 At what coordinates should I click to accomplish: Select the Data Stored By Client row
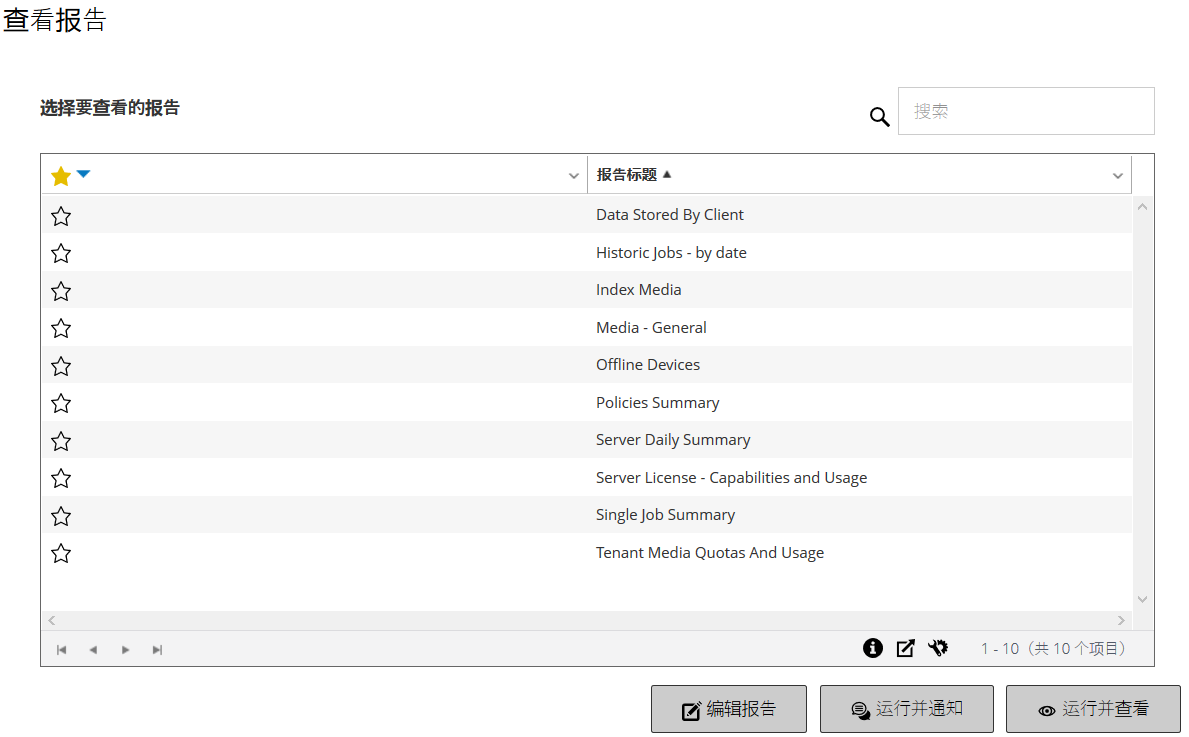tap(586, 215)
